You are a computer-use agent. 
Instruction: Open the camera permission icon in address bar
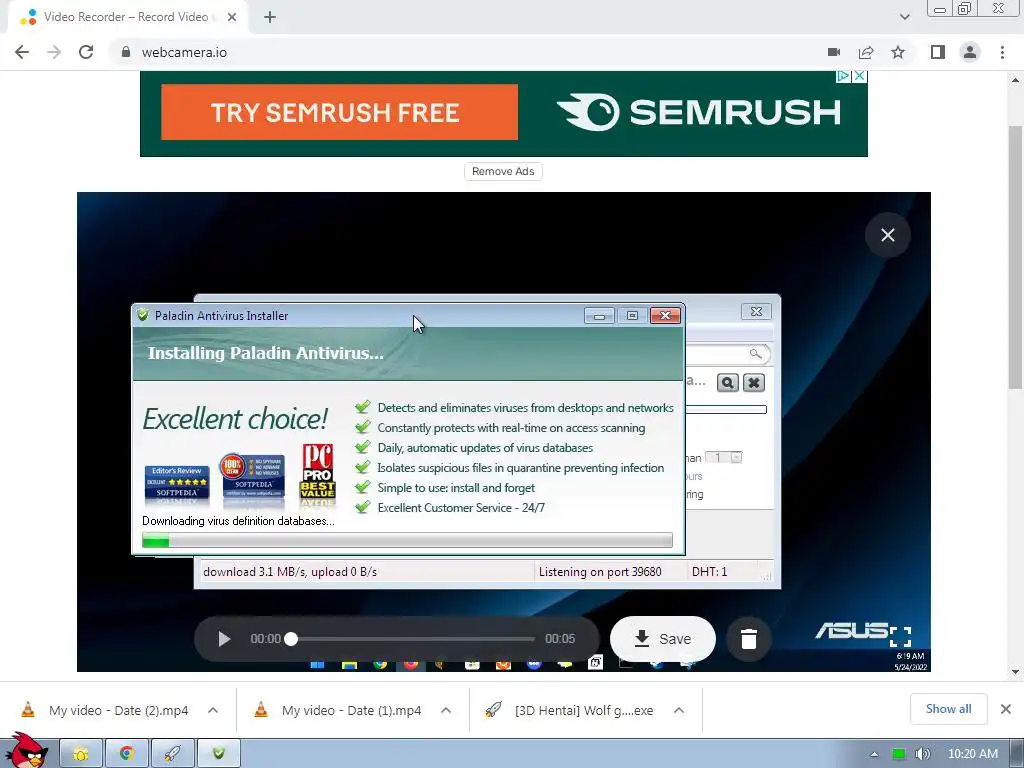[834, 52]
